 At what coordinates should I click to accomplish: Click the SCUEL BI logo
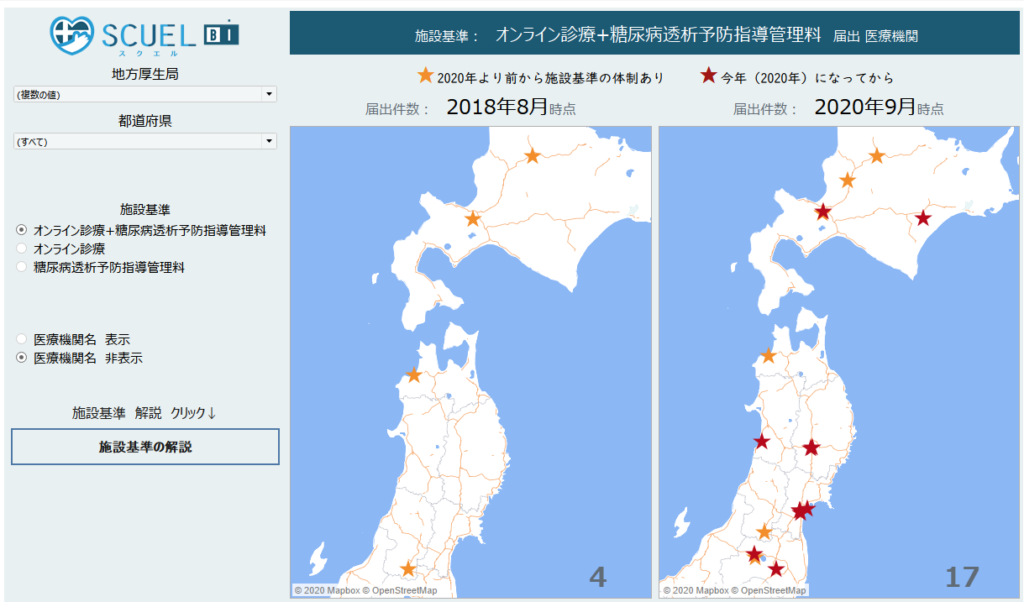[145, 34]
